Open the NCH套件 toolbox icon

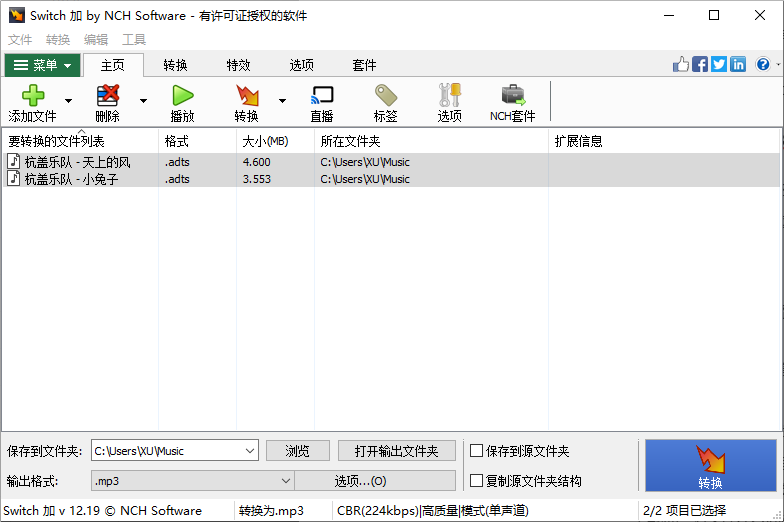click(x=513, y=95)
